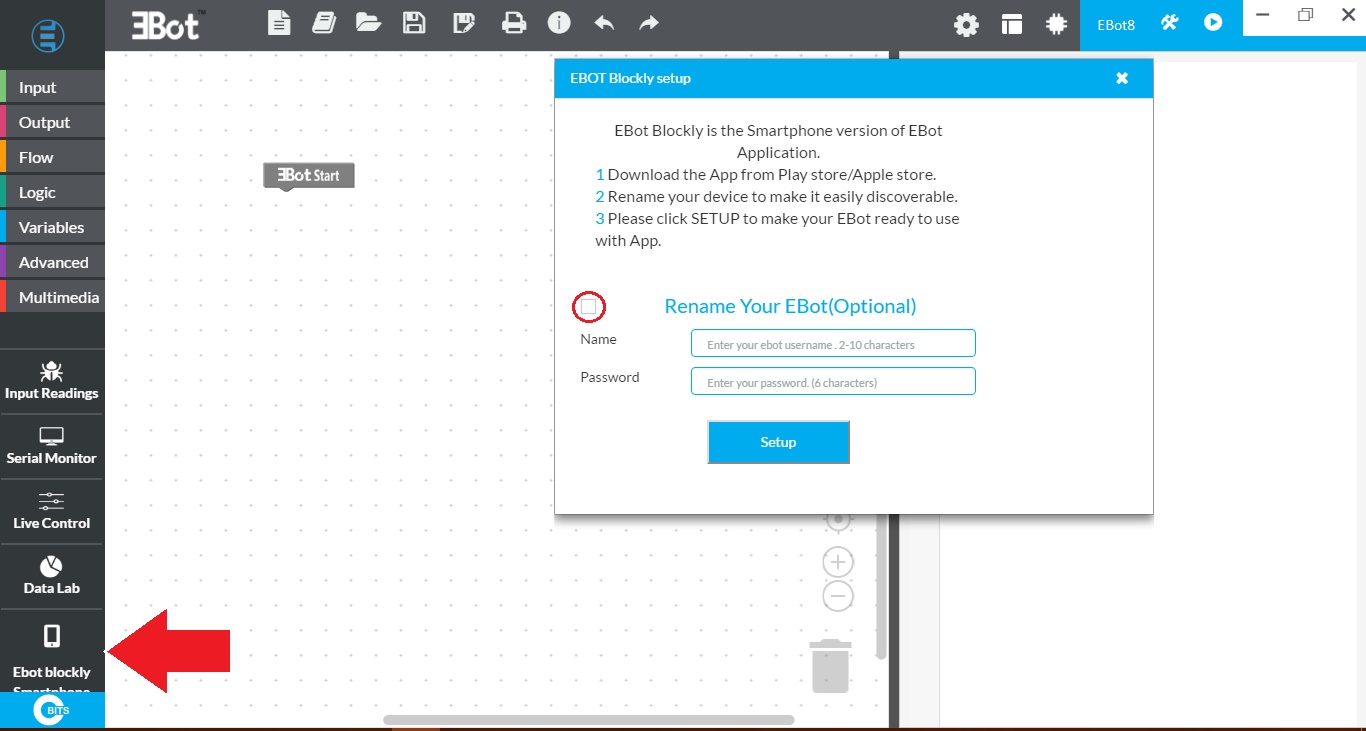This screenshot has height=731, width=1366.
Task: Click the Open folder icon
Action: tap(369, 22)
